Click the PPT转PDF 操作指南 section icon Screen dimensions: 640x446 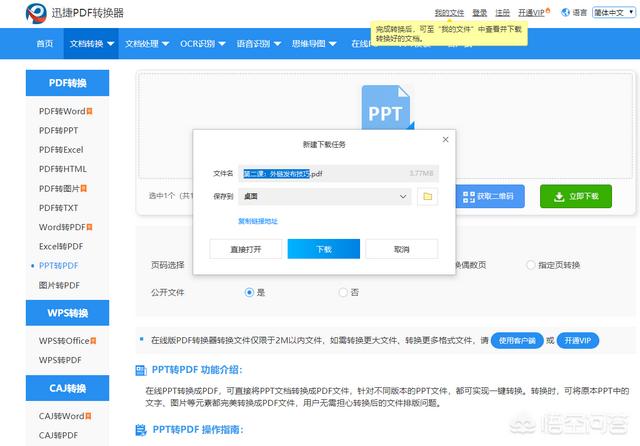coord(141,430)
